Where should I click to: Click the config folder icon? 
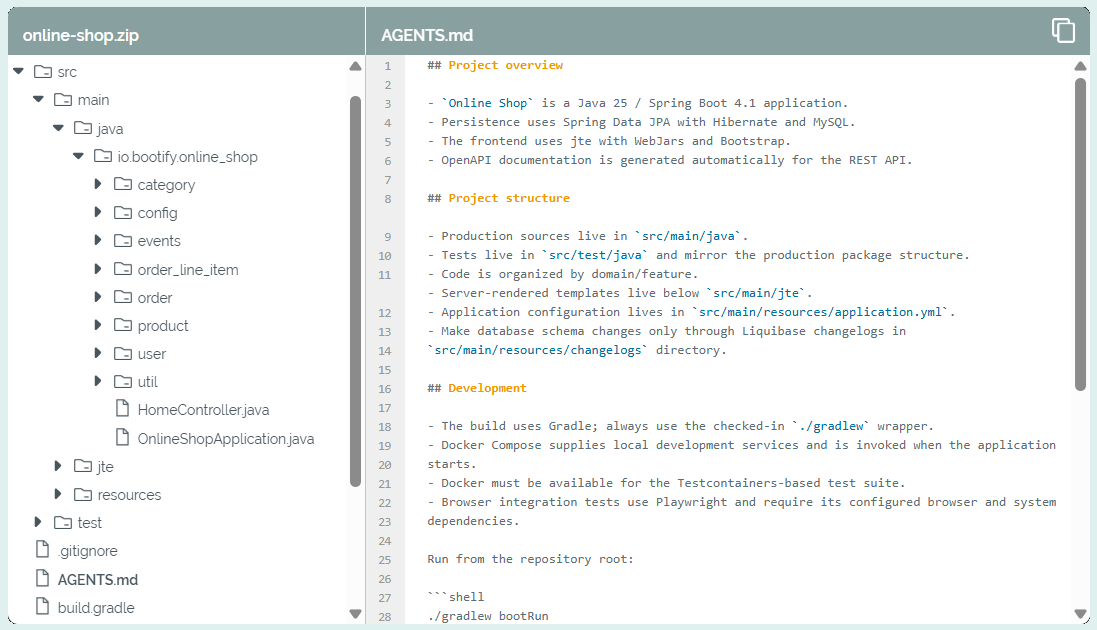(122, 212)
